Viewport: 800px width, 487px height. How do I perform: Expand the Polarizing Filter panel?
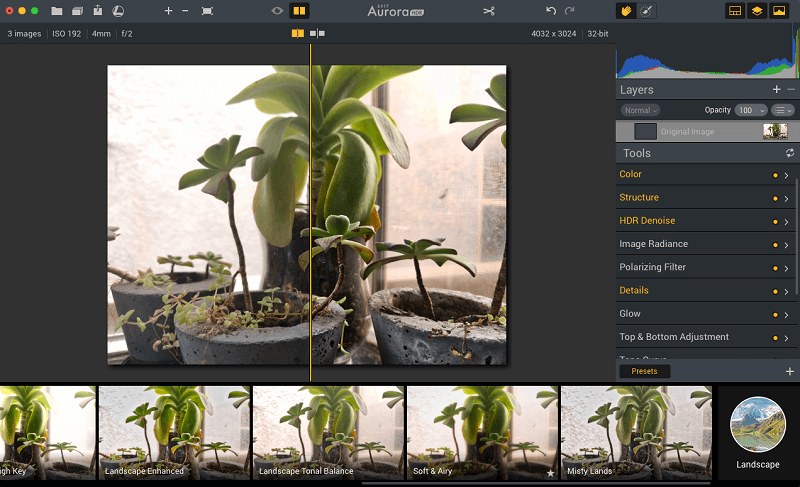786,268
